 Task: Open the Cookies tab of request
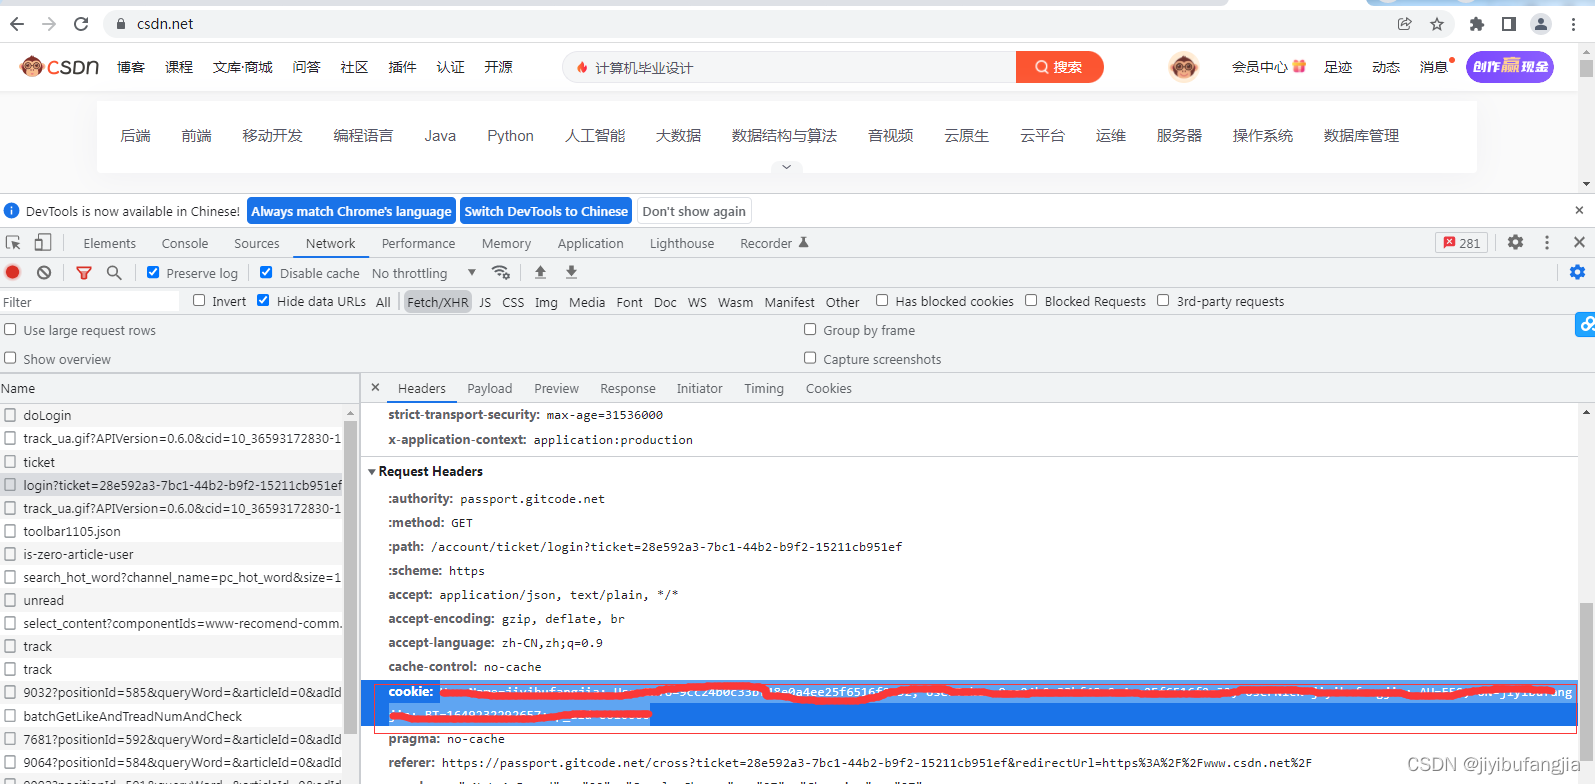coord(828,388)
